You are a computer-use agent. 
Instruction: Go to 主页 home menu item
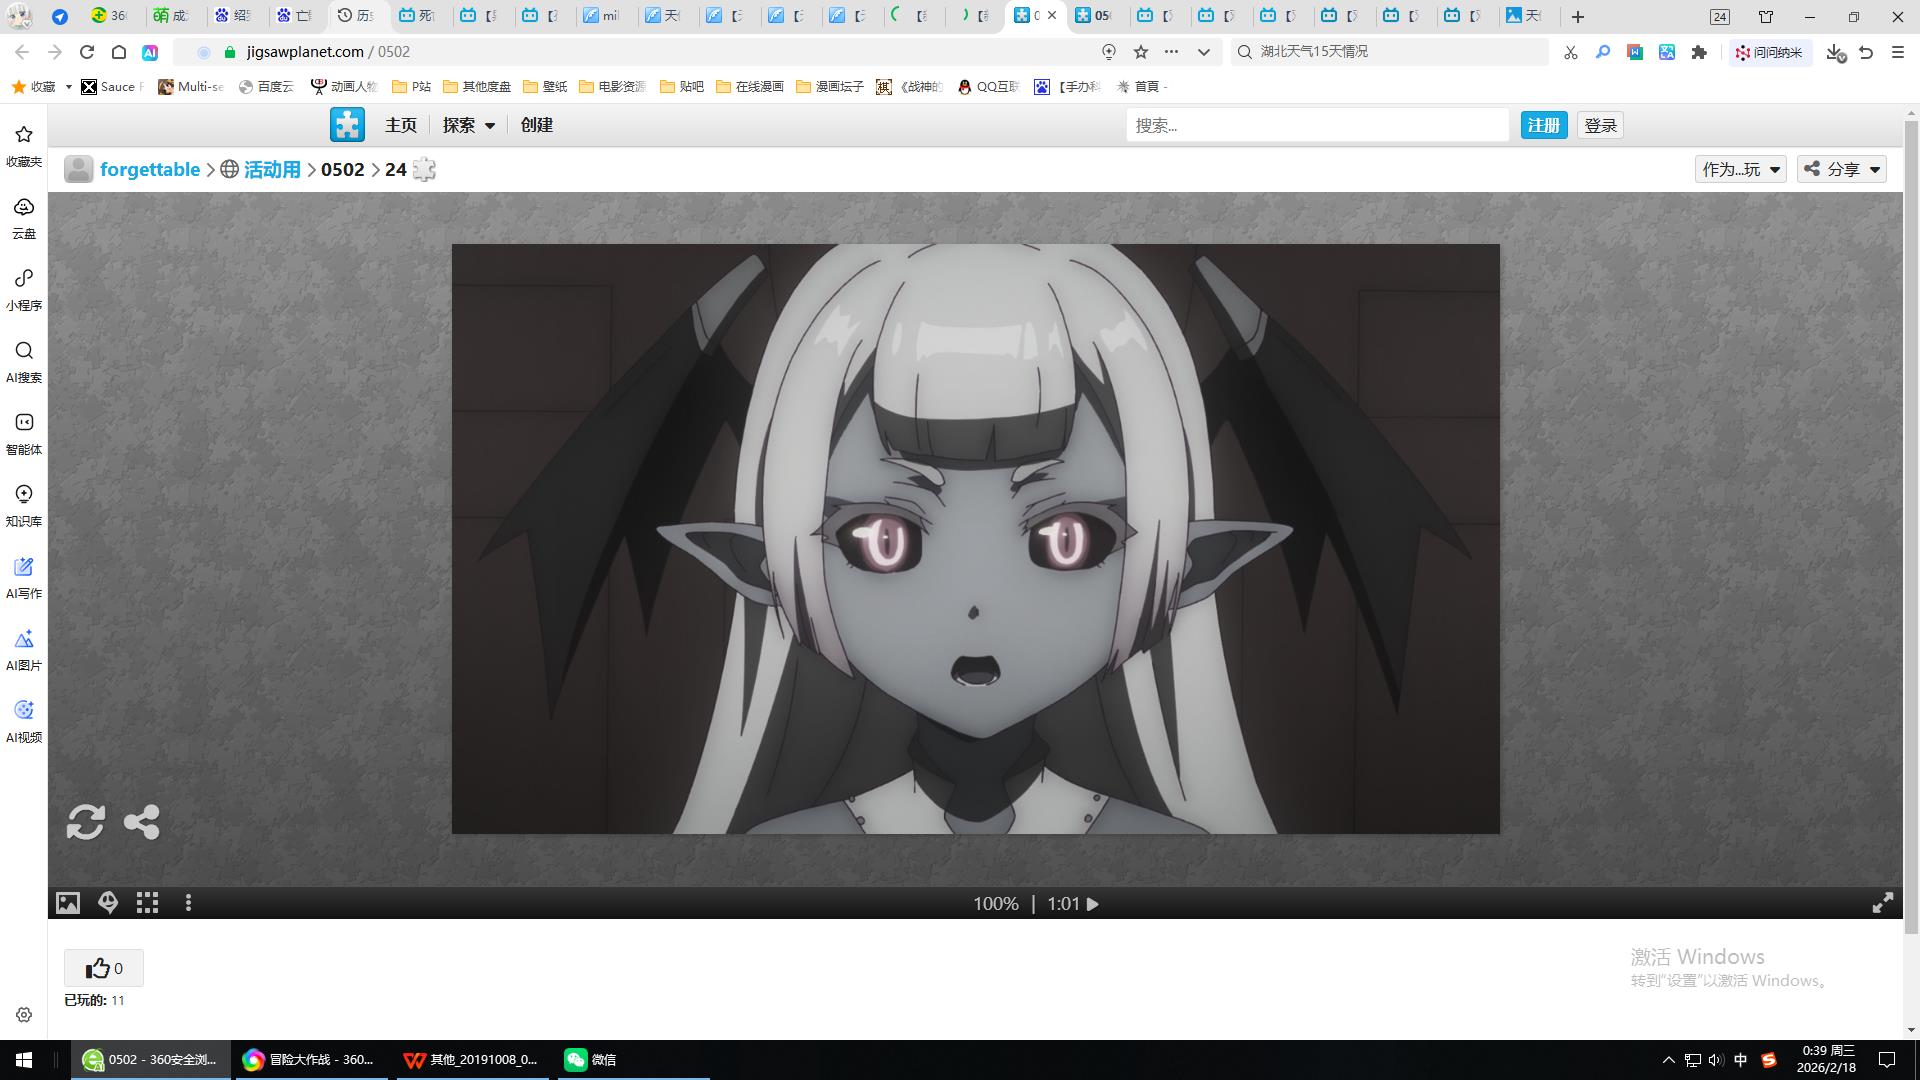point(401,125)
